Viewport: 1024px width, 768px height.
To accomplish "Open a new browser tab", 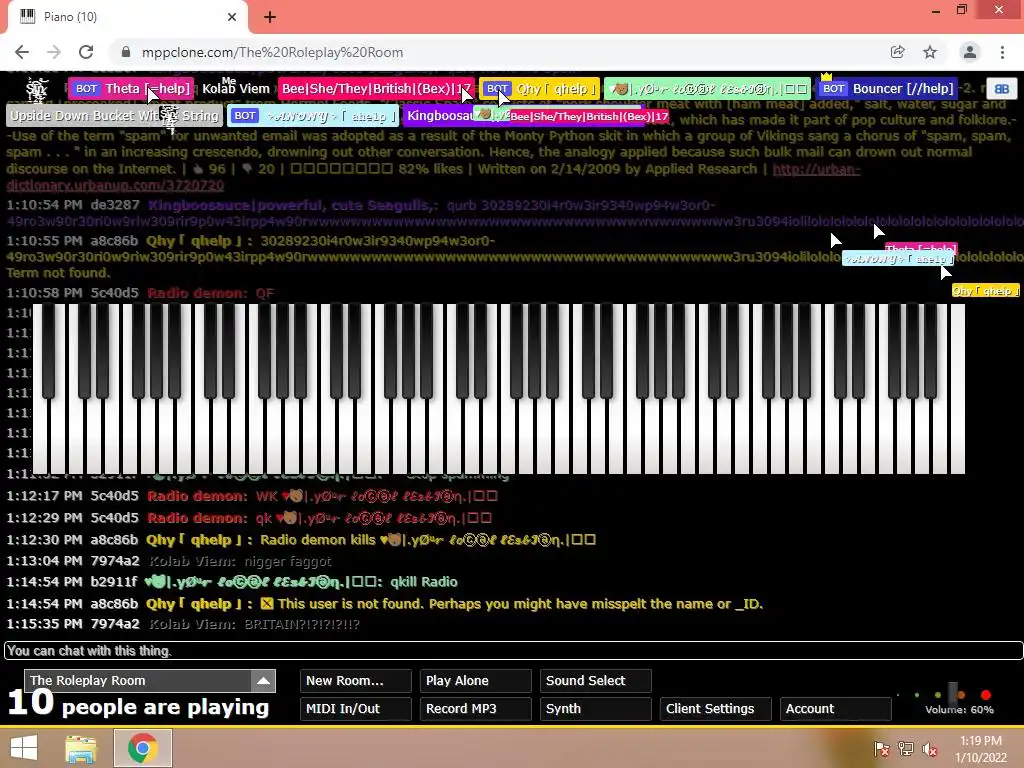I will click(270, 17).
